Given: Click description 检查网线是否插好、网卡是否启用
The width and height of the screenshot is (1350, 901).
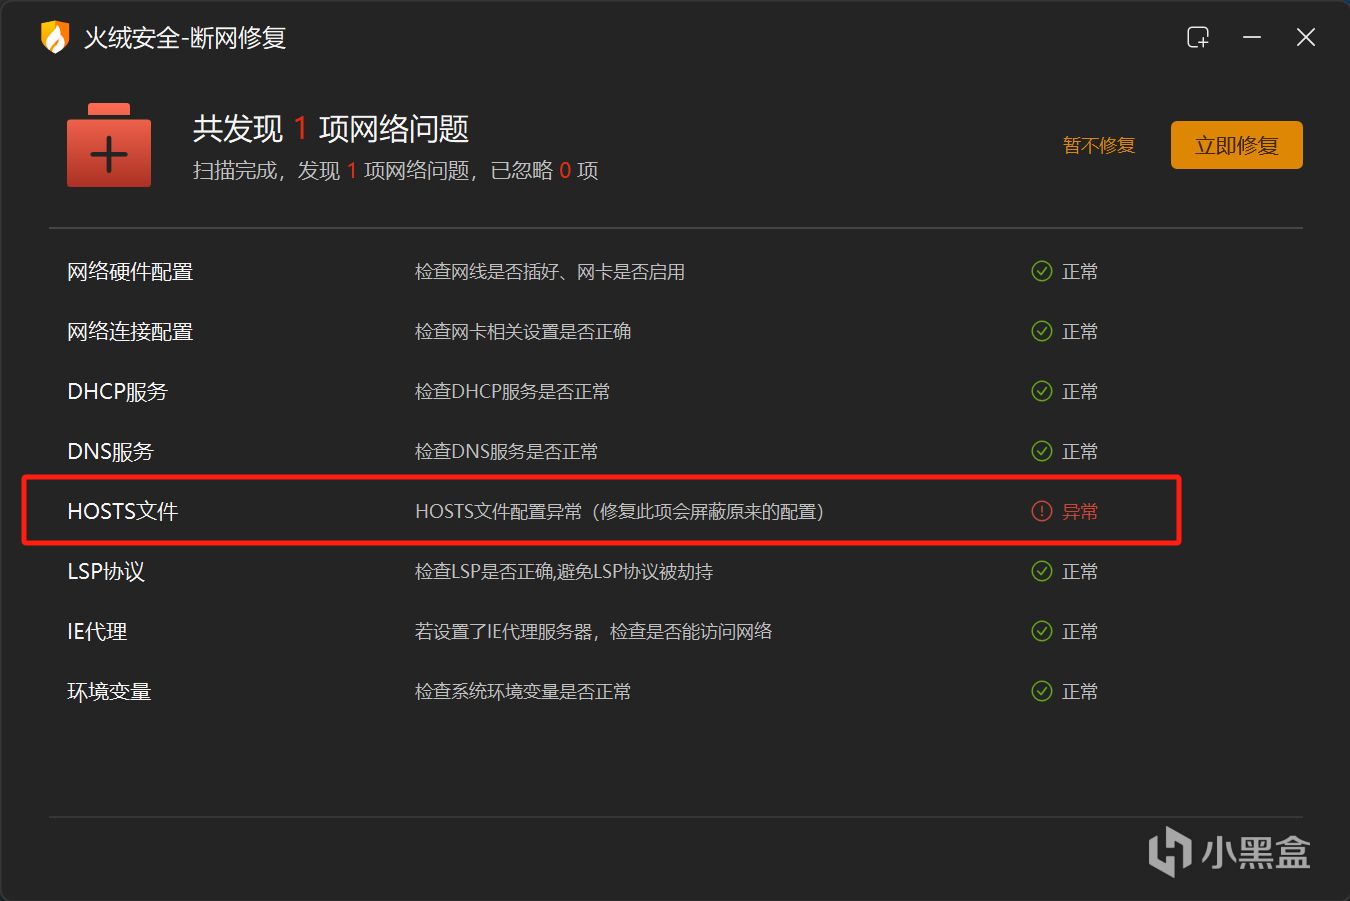Looking at the screenshot, I should (550, 271).
